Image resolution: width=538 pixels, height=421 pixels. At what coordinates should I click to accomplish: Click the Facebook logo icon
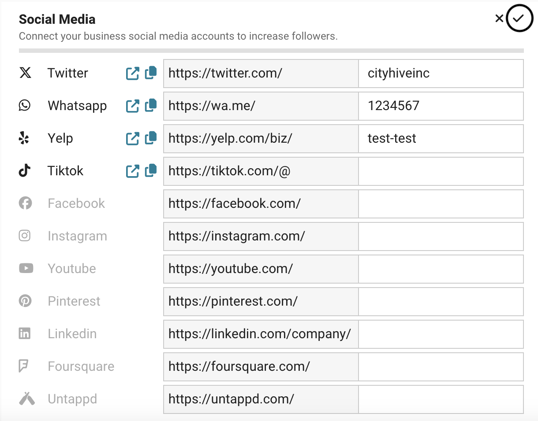(x=25, y=203)
